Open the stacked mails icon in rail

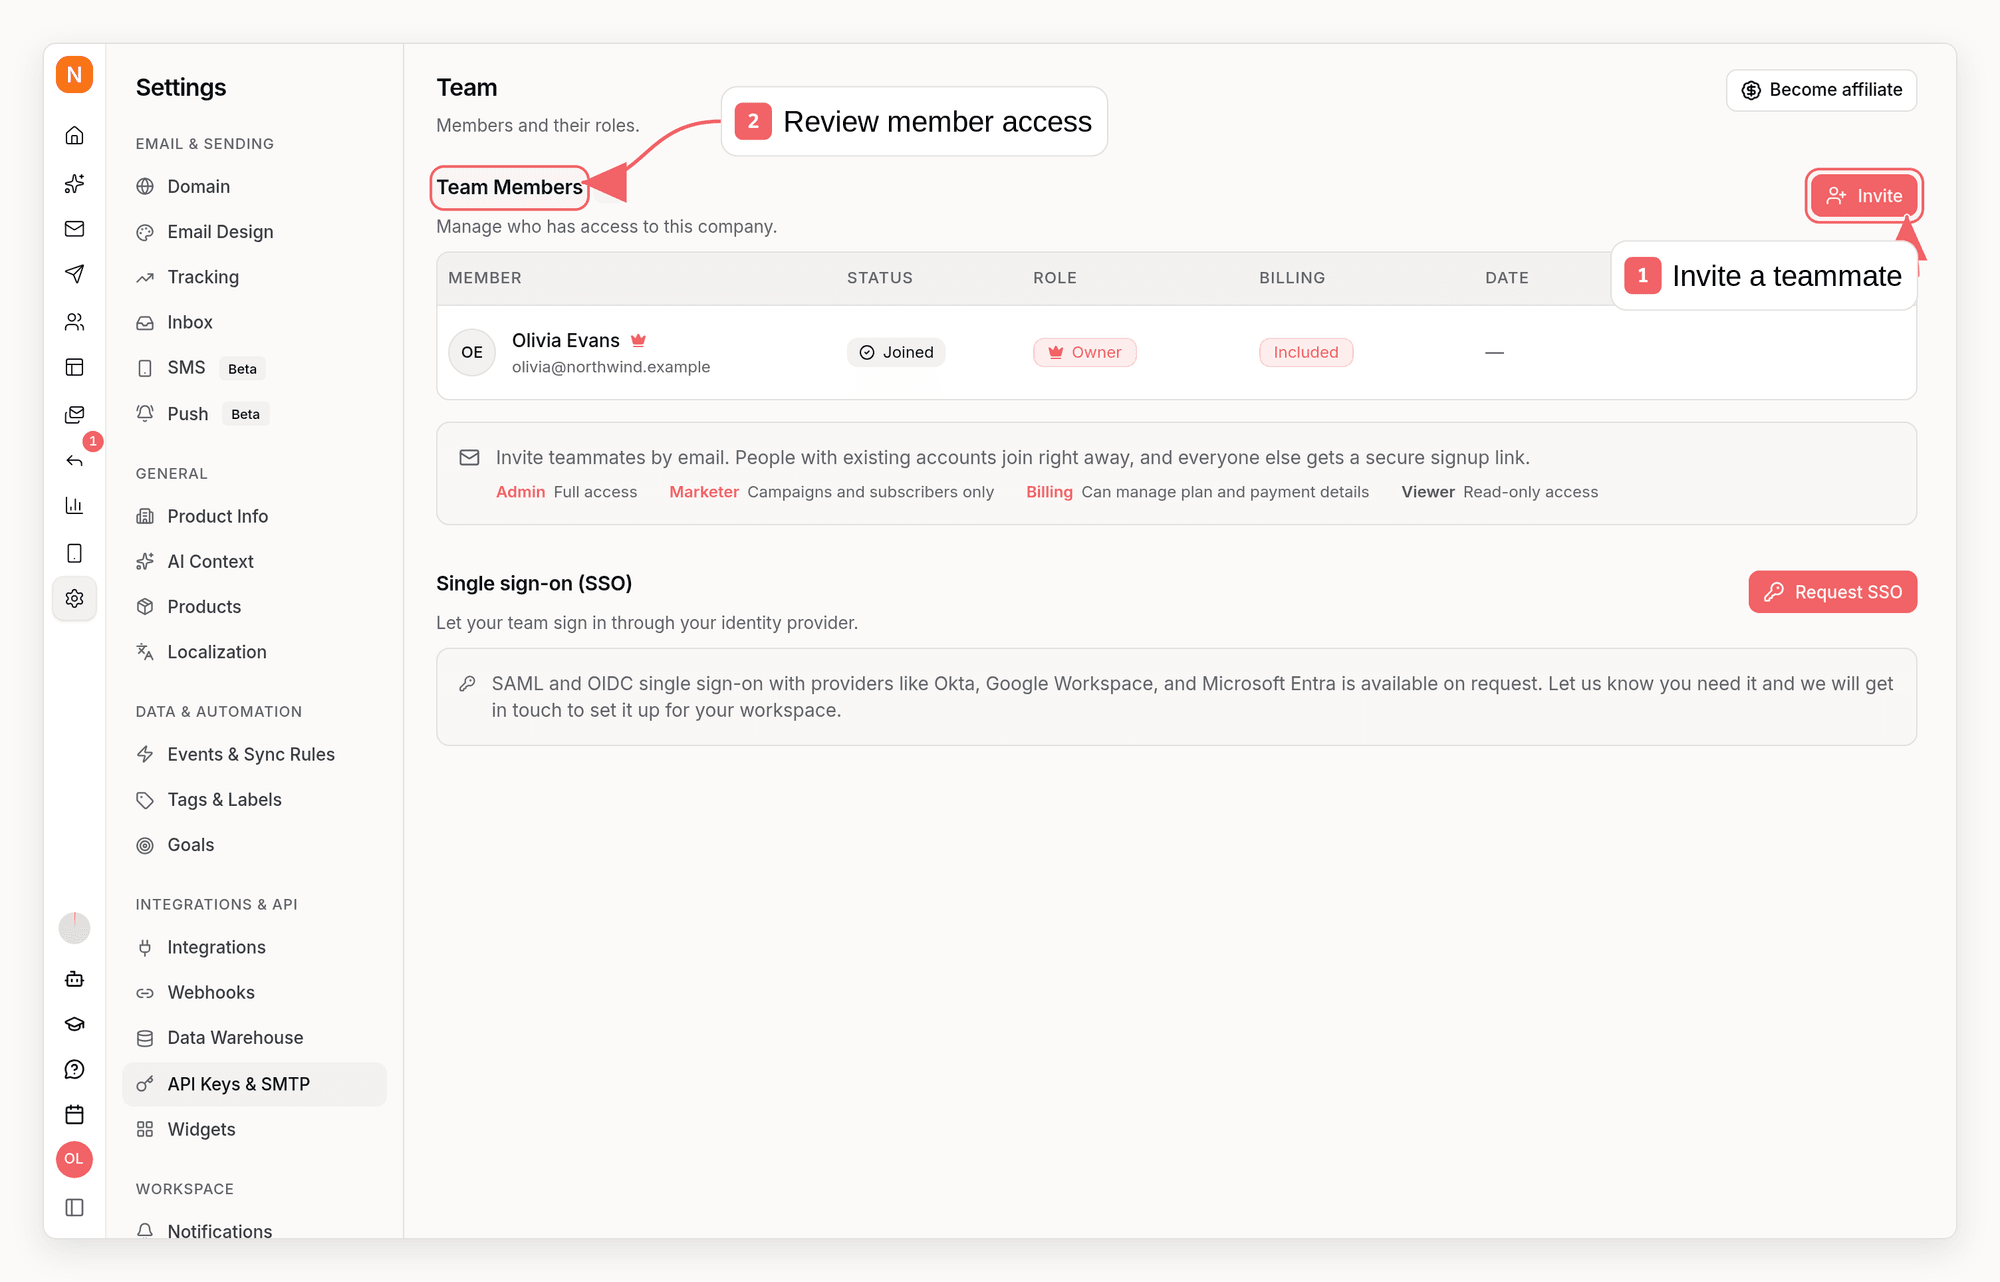pyautogui.click(x=74, y=414)
